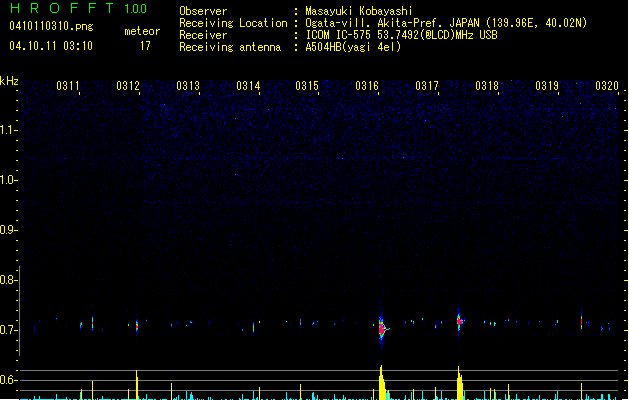Click the 0314 time marker
Viewport: 629px width, 400px height.
[248, 86]
